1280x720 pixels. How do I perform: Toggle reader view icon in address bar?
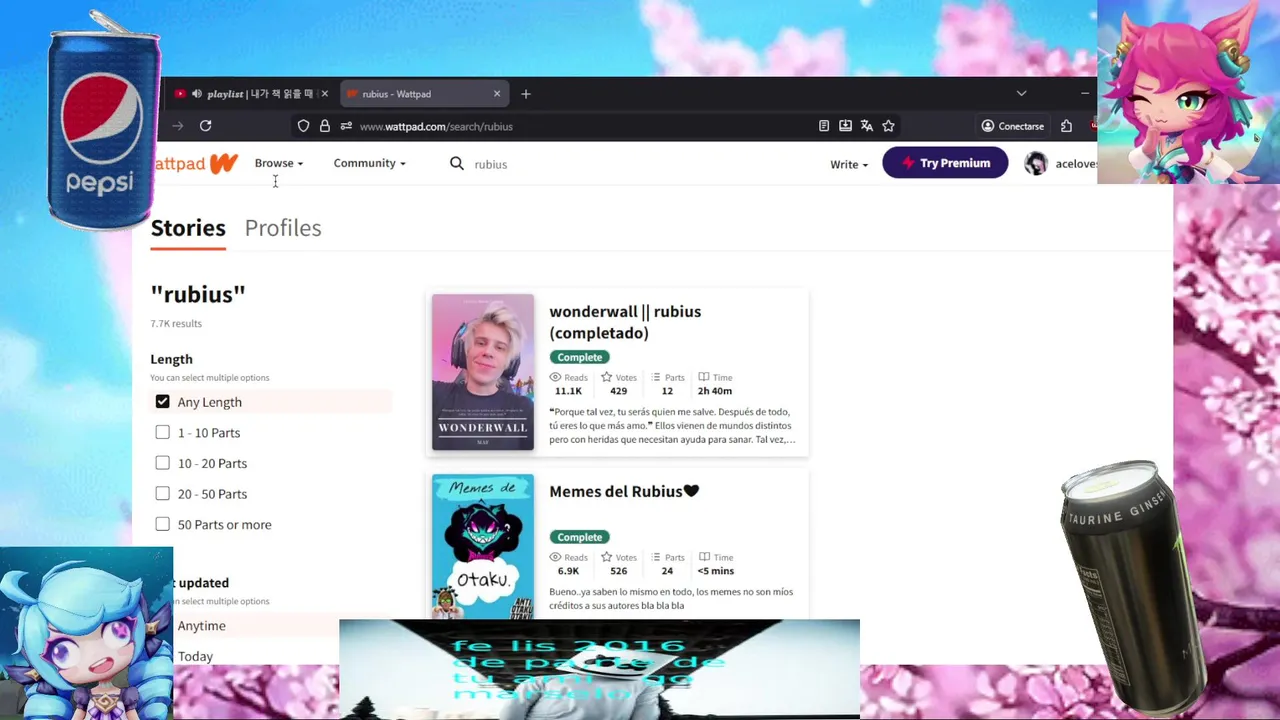pyautogui.click(x=824, y=126)
